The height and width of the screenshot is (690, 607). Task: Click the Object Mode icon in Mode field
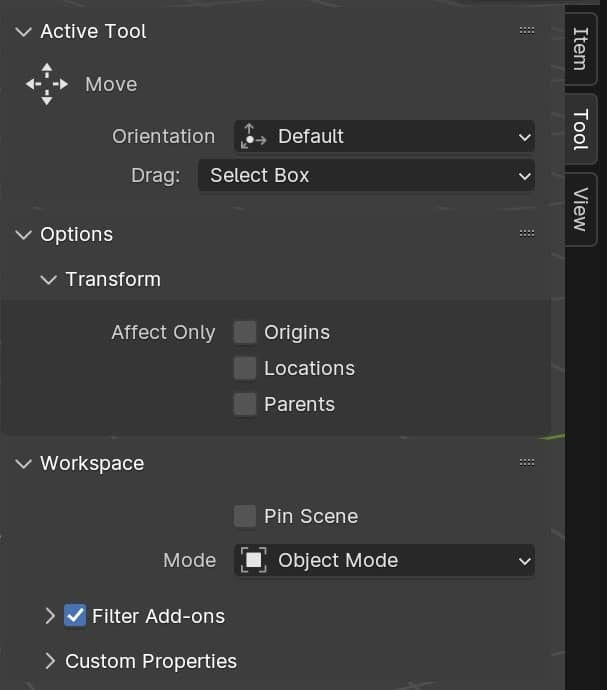[254, 561]
